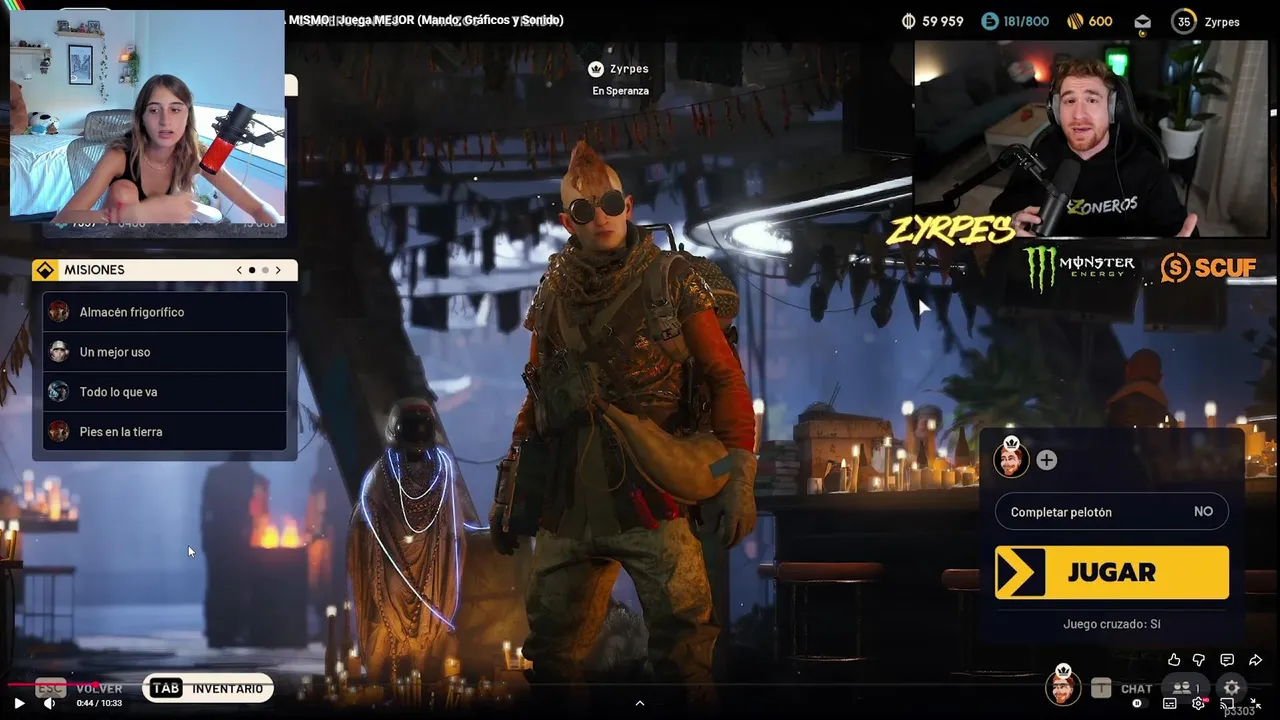1280x720 pixels.
Task: Click the yellow MISIONES header icon
Action: click(x=44, y=270)
